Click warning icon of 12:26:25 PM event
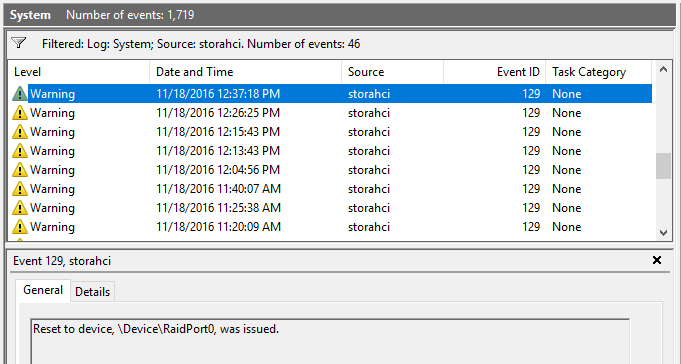Screen dimensions: 681x364 (20, 113)
